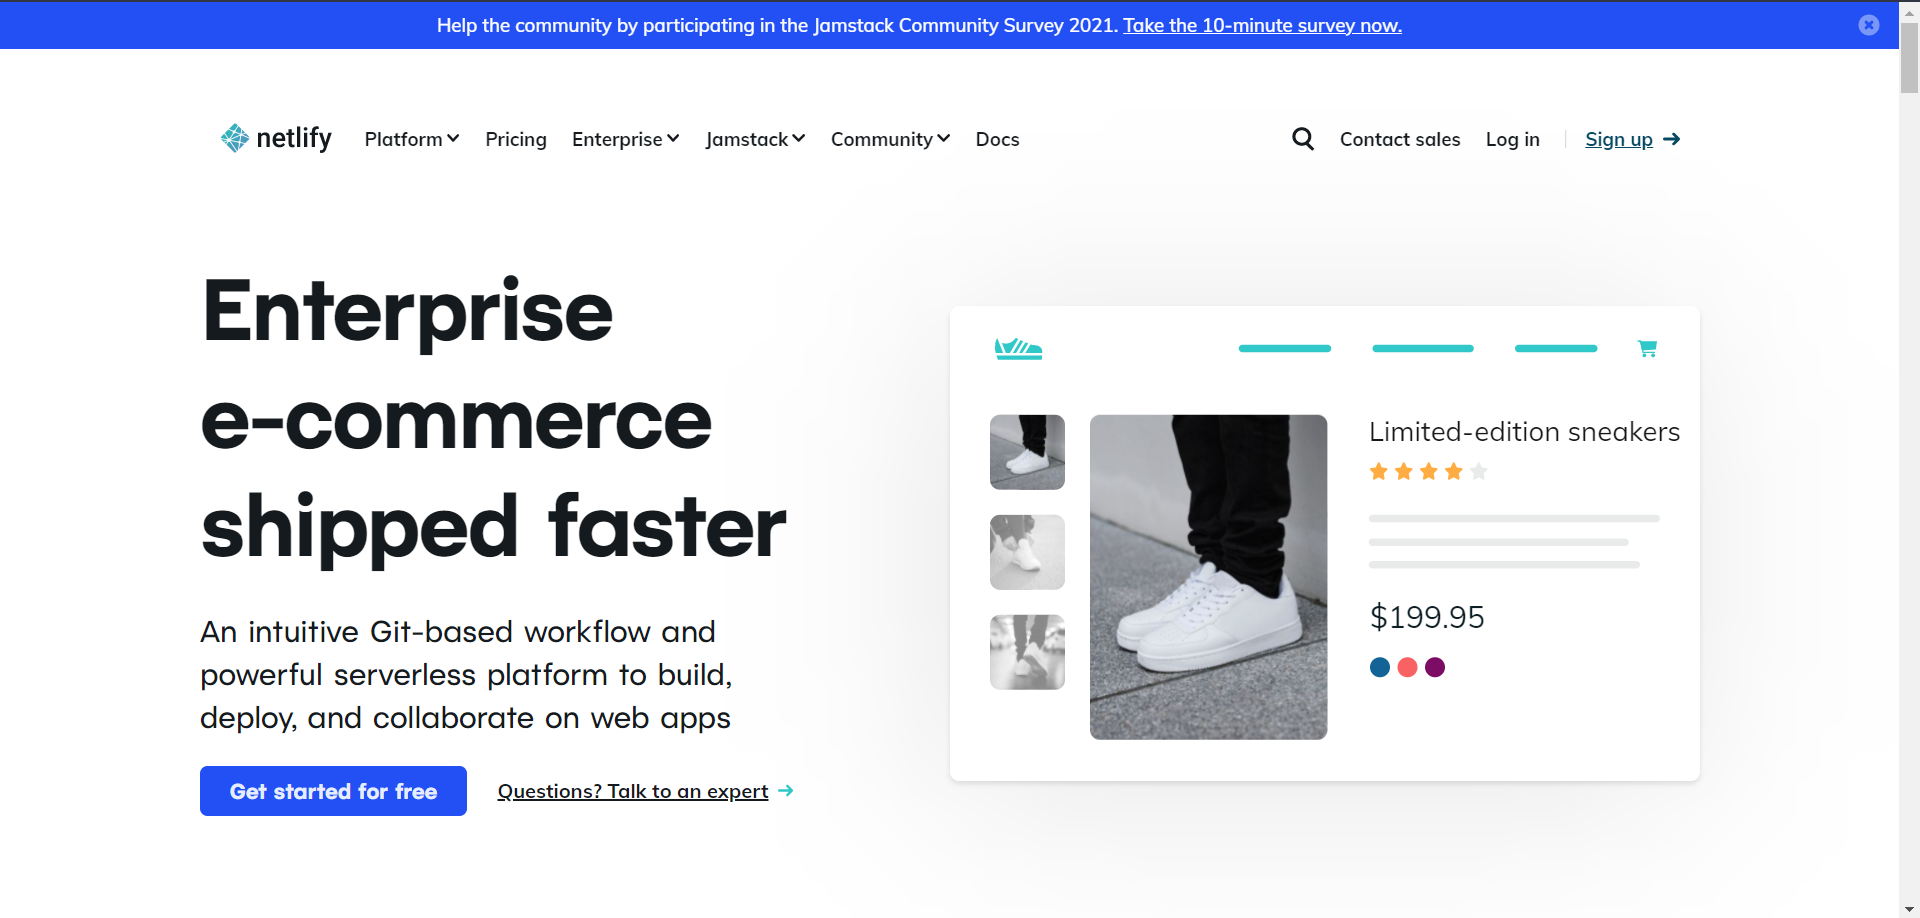Dismiss the survey banner with the close icon
The height and width of the screenshot is (918, 1920).
(x=1868, y=25)
